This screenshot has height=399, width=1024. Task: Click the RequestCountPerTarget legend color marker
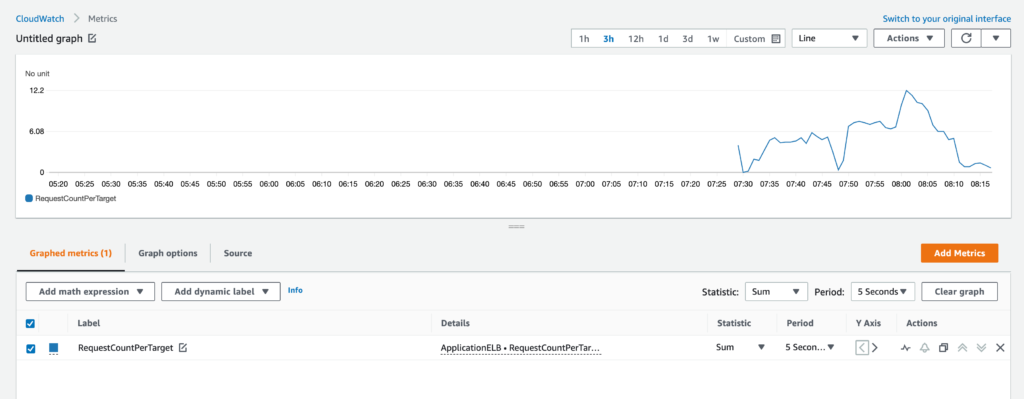pyautogui.click(x=29, y=199)
